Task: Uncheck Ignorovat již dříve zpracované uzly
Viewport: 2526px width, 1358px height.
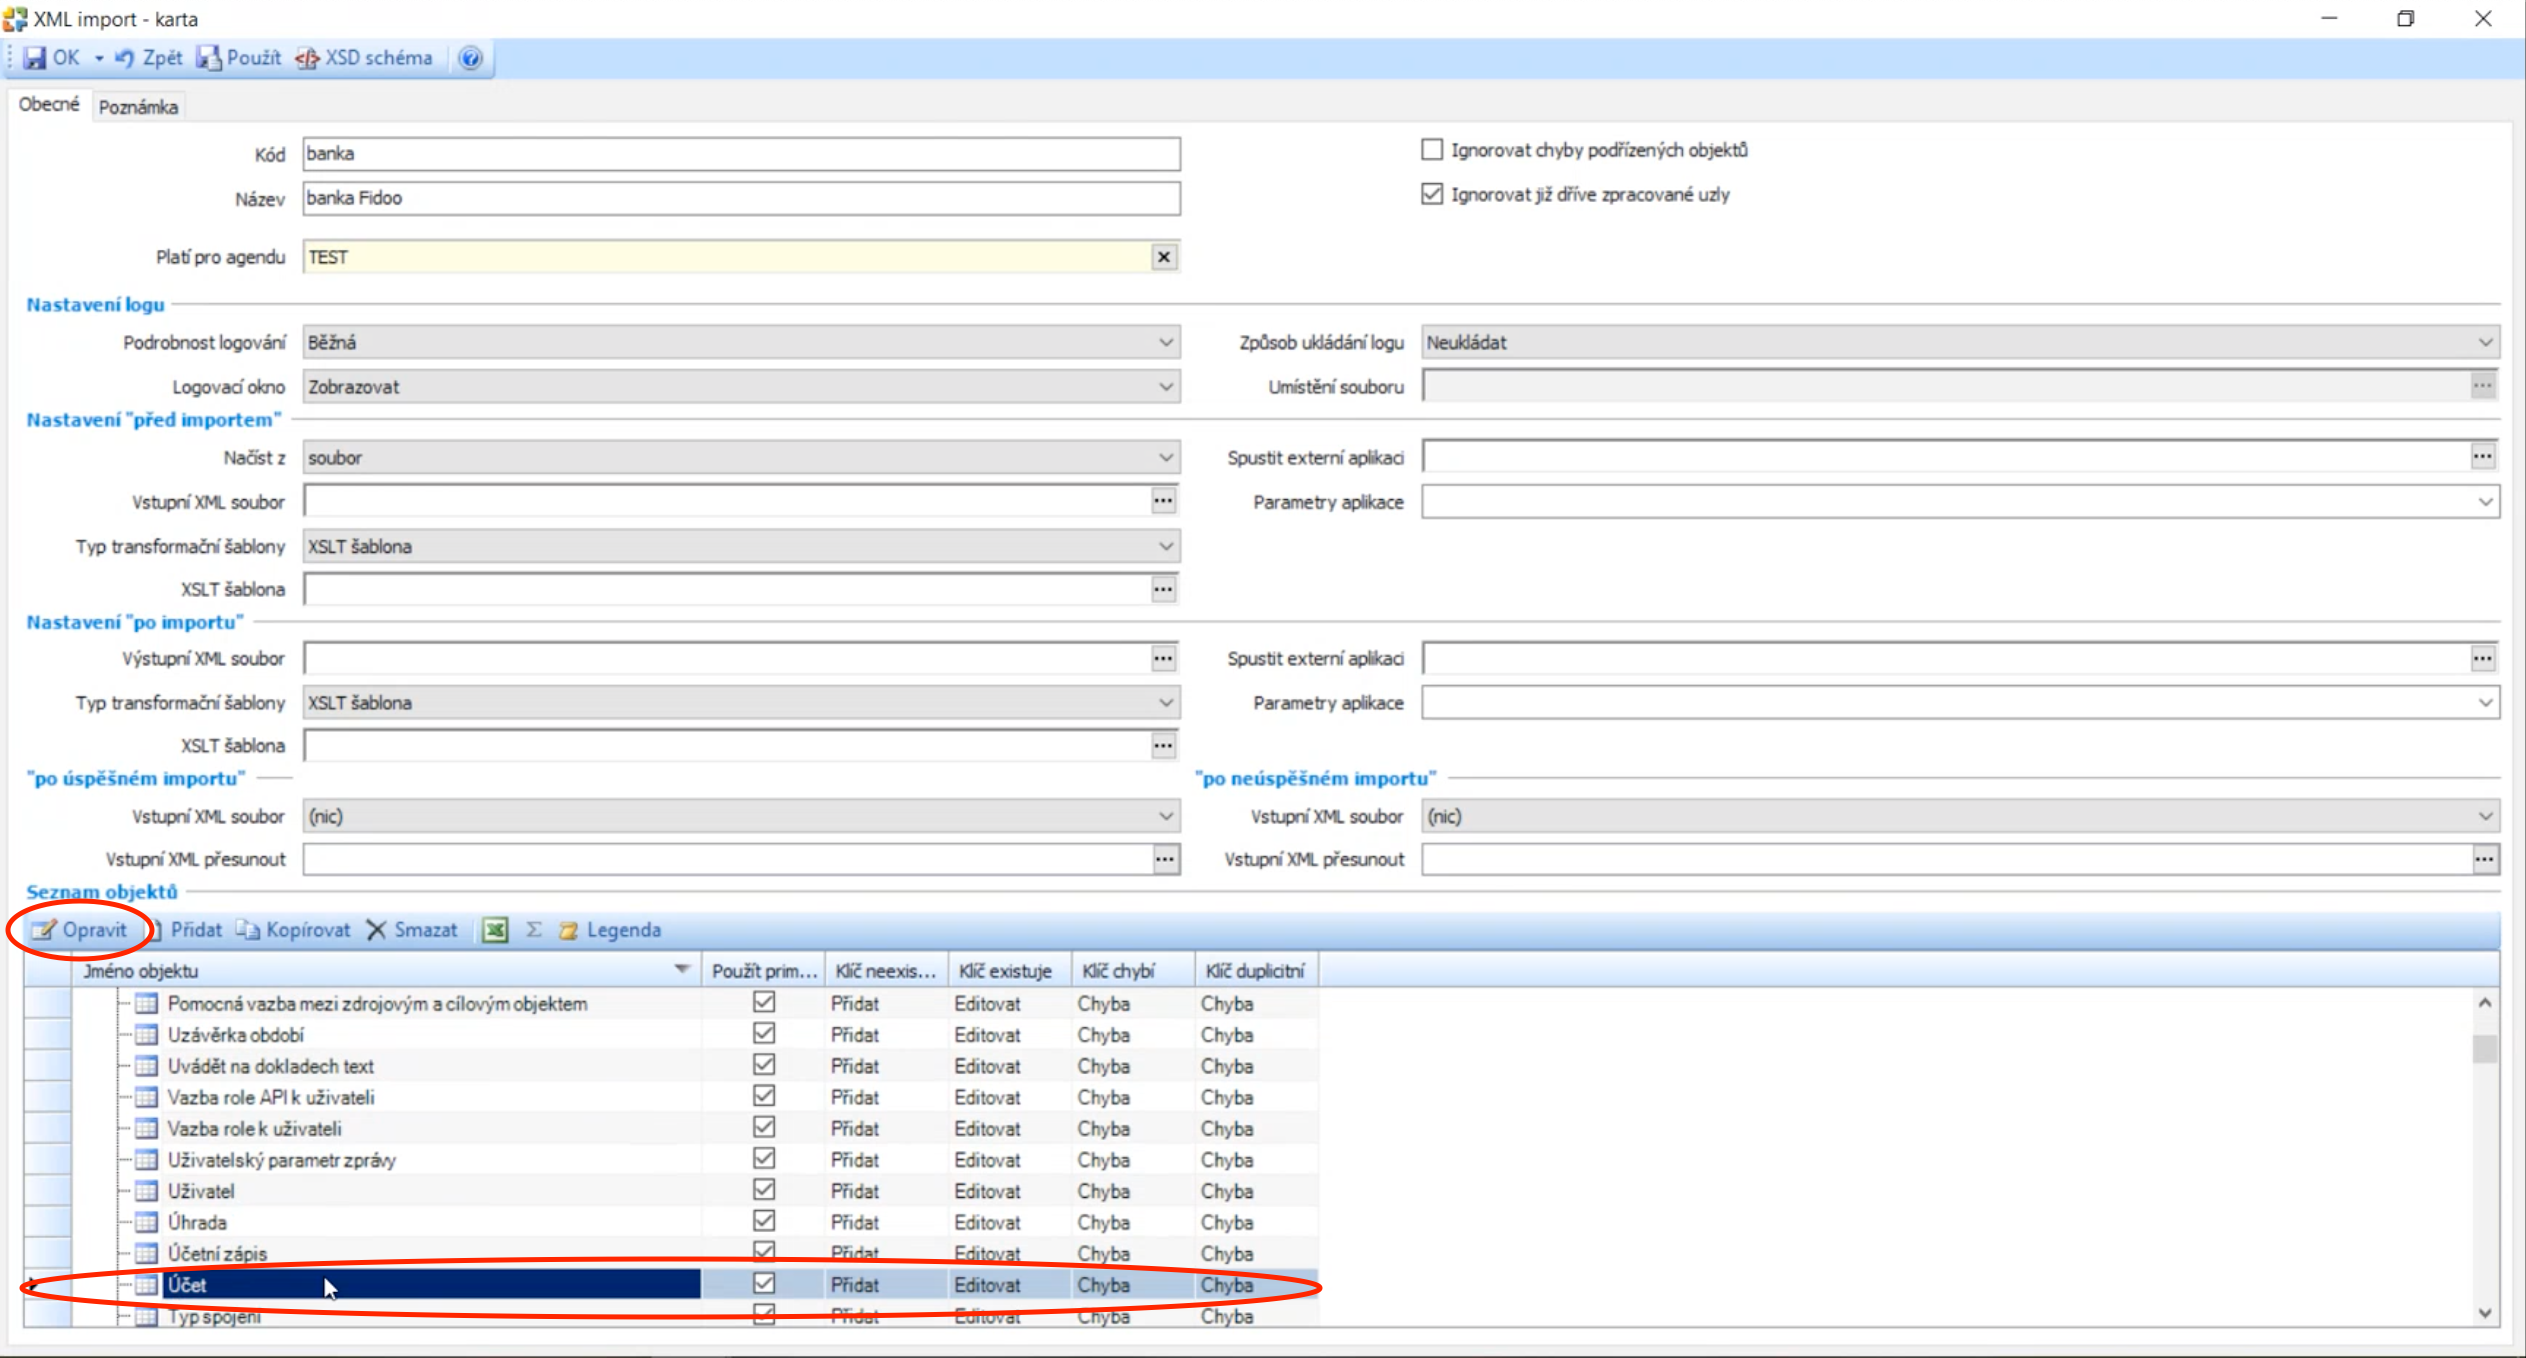Action: pyautogui.click(x=1432, y=194)
